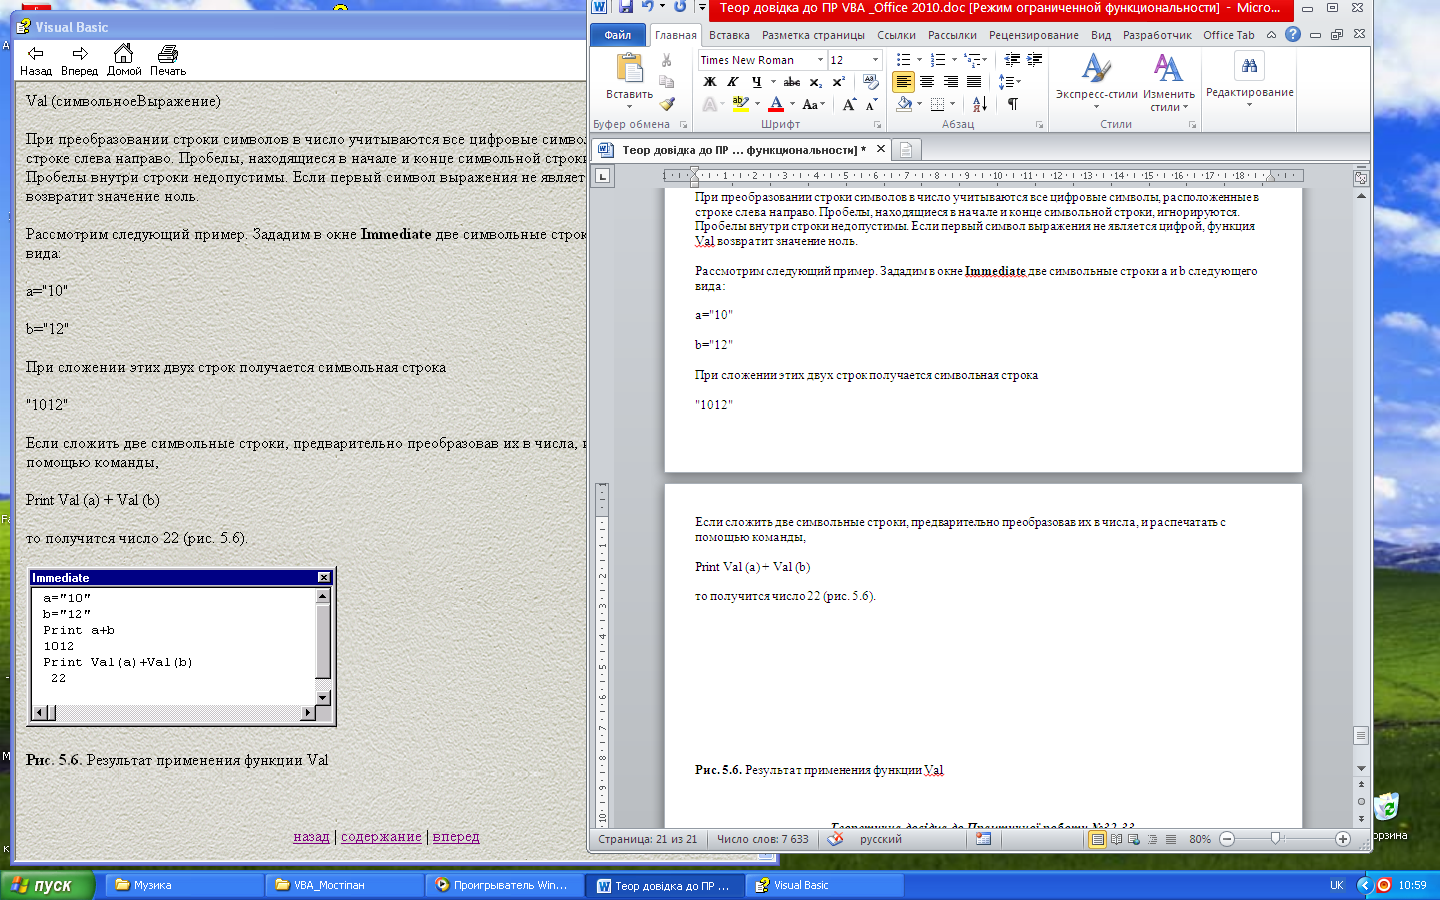1440x900 pixels.
Task: Expand the numbered list dropdown arrow
Action: [954, 60]
